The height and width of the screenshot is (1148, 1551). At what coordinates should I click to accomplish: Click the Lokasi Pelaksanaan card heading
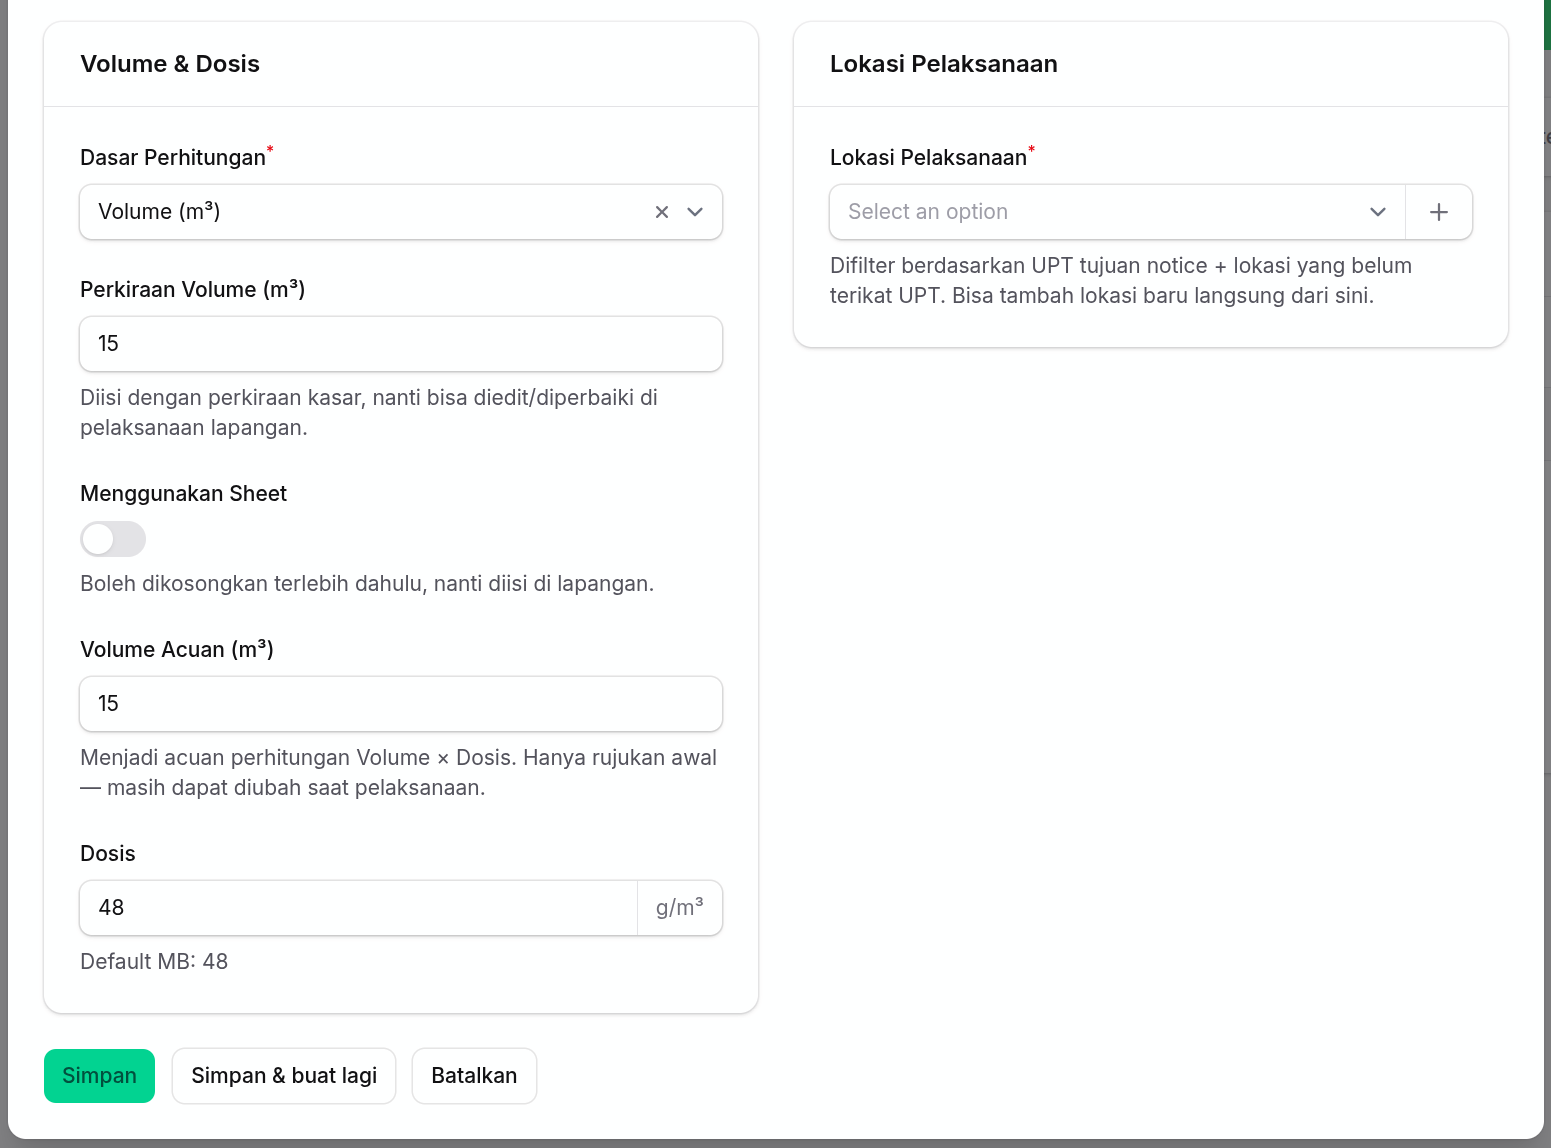click(x=944, y=64)
